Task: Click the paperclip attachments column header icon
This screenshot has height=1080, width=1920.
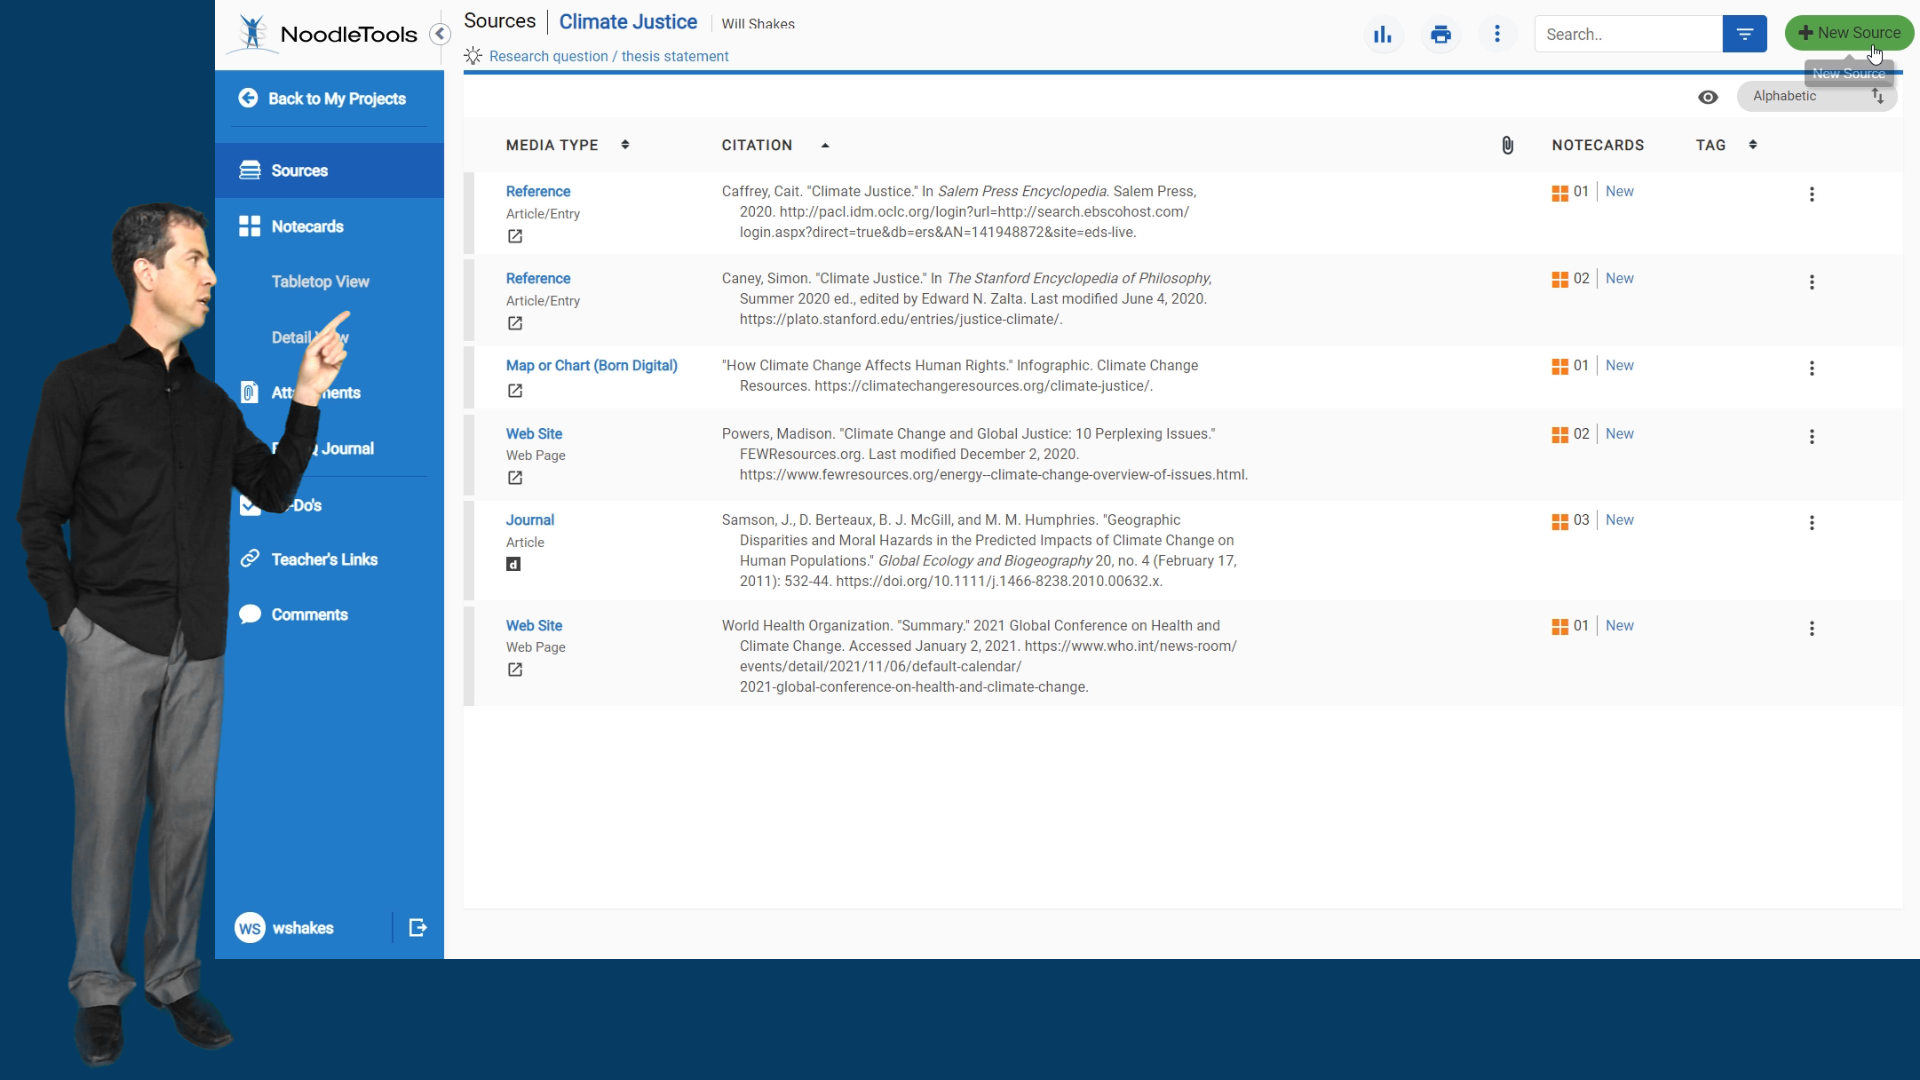Action: pyautogui.click(x=1507, y=145)
